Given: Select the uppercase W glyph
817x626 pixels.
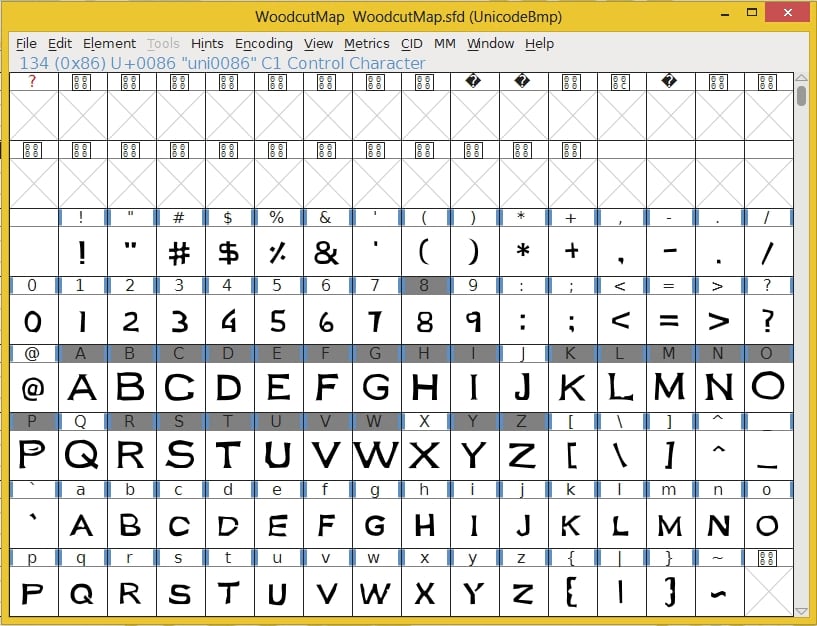Looking at the screenshot, I should point(377,455).
